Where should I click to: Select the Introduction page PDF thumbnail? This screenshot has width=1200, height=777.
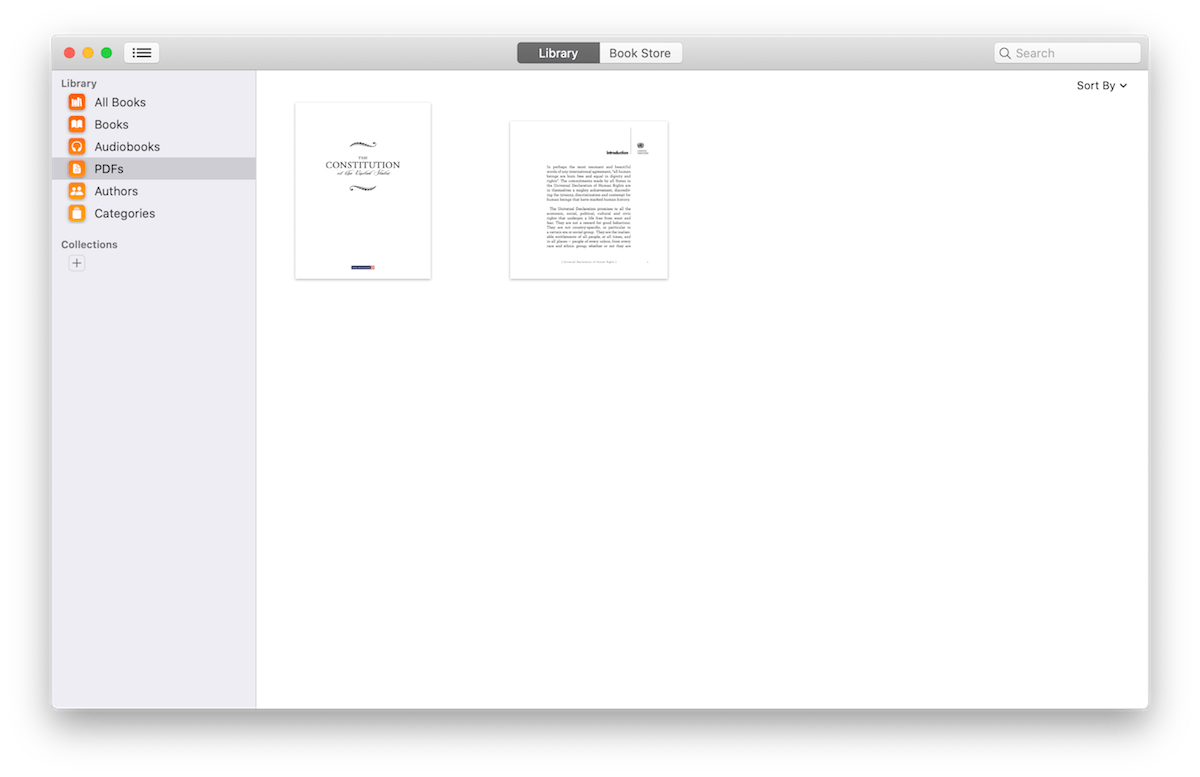[588, 200]
